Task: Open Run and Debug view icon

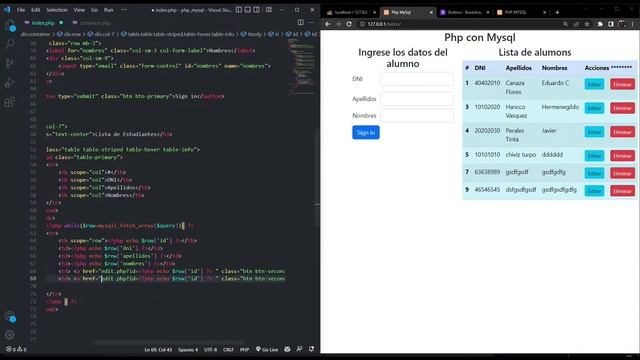Action: coord(10,83)
